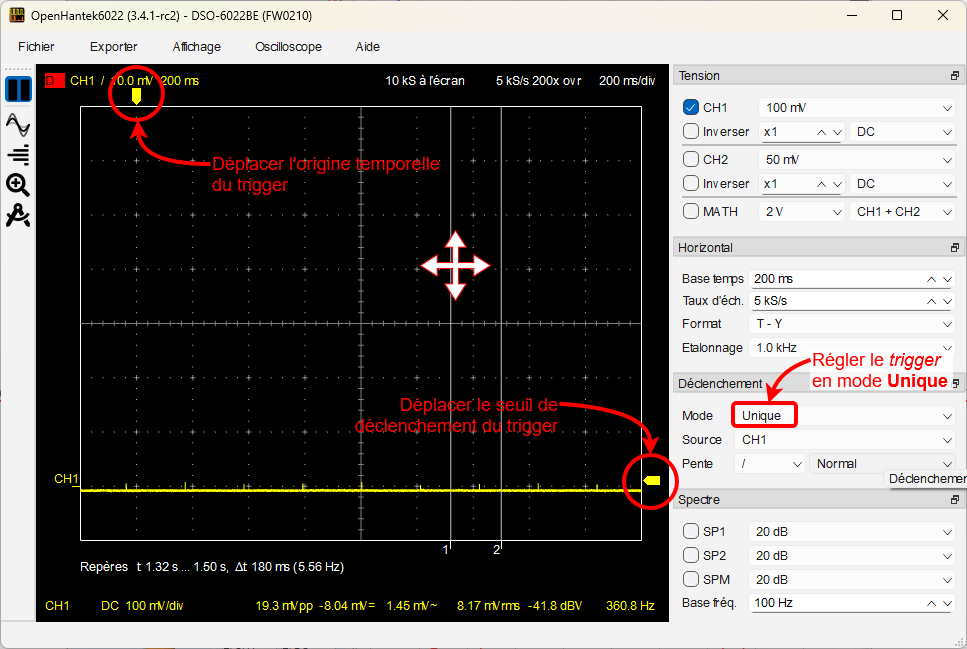Toggle the digital phosphor lines icon
This screenshot has height=649, width=967.
pyautogui.click(x=18, y=154)
